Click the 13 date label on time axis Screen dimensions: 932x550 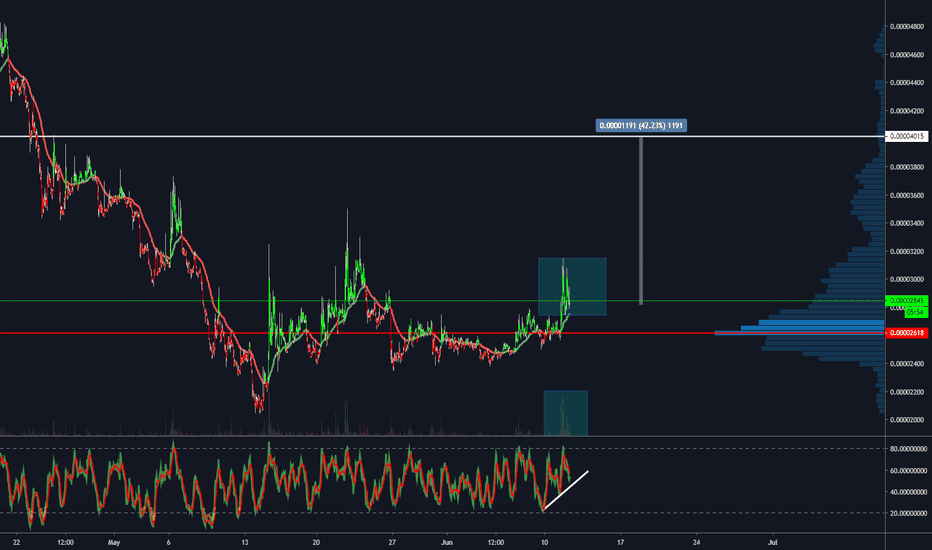[245, 542]
